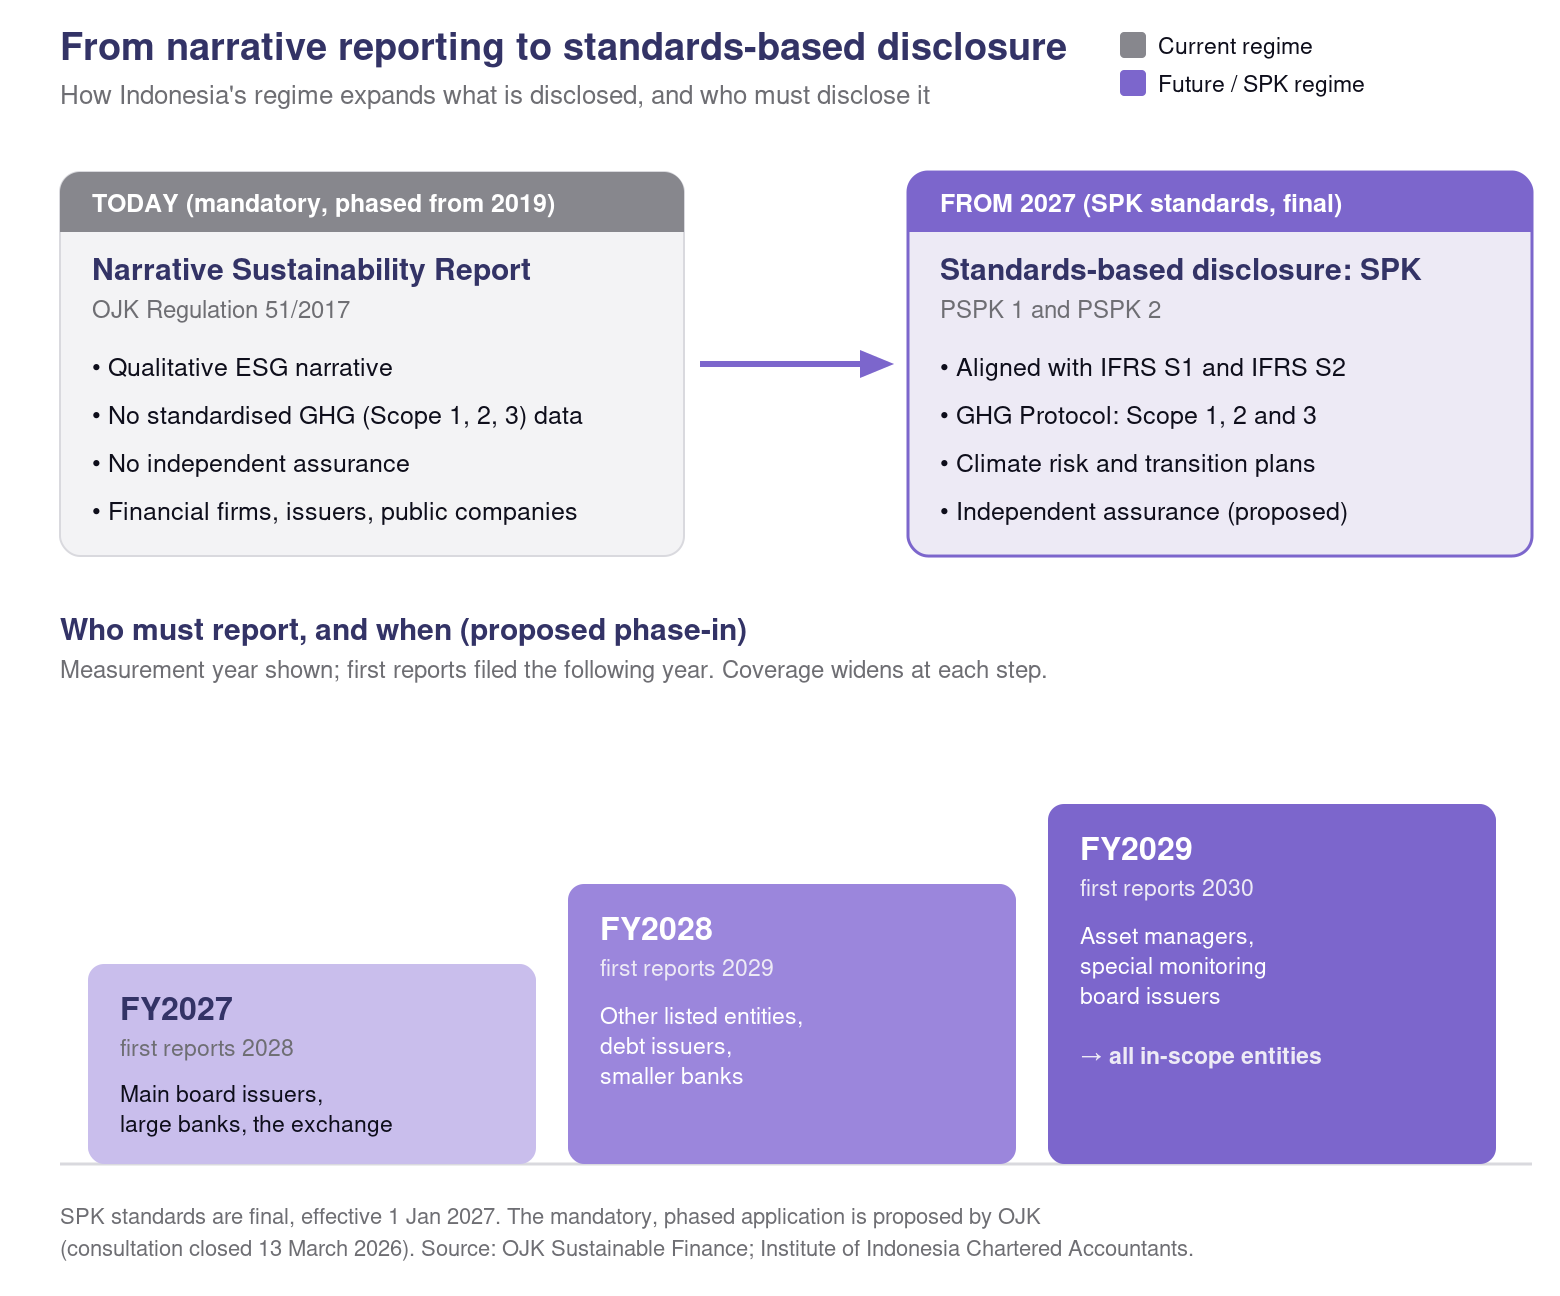Click 'Asset managers, special monitoring board issuers'
1560x1296 pixels.
[1173, 966]
